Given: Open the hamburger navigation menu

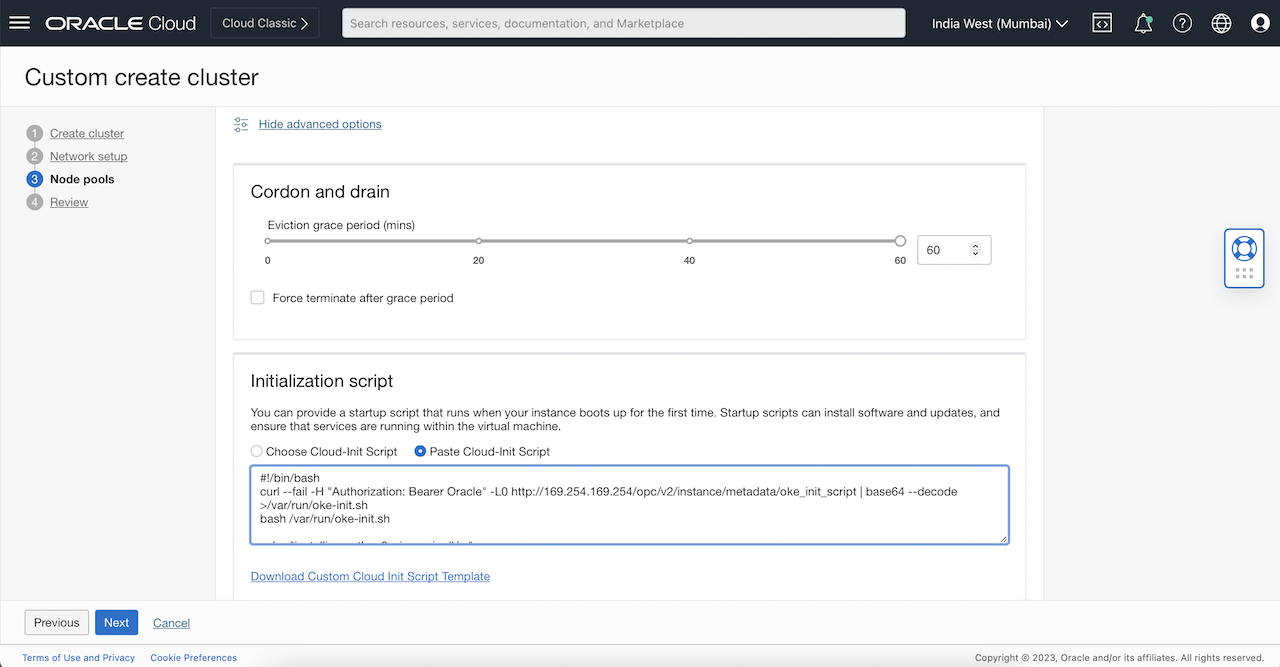Looking at the screenshot, I should click(x=19, y=23).
